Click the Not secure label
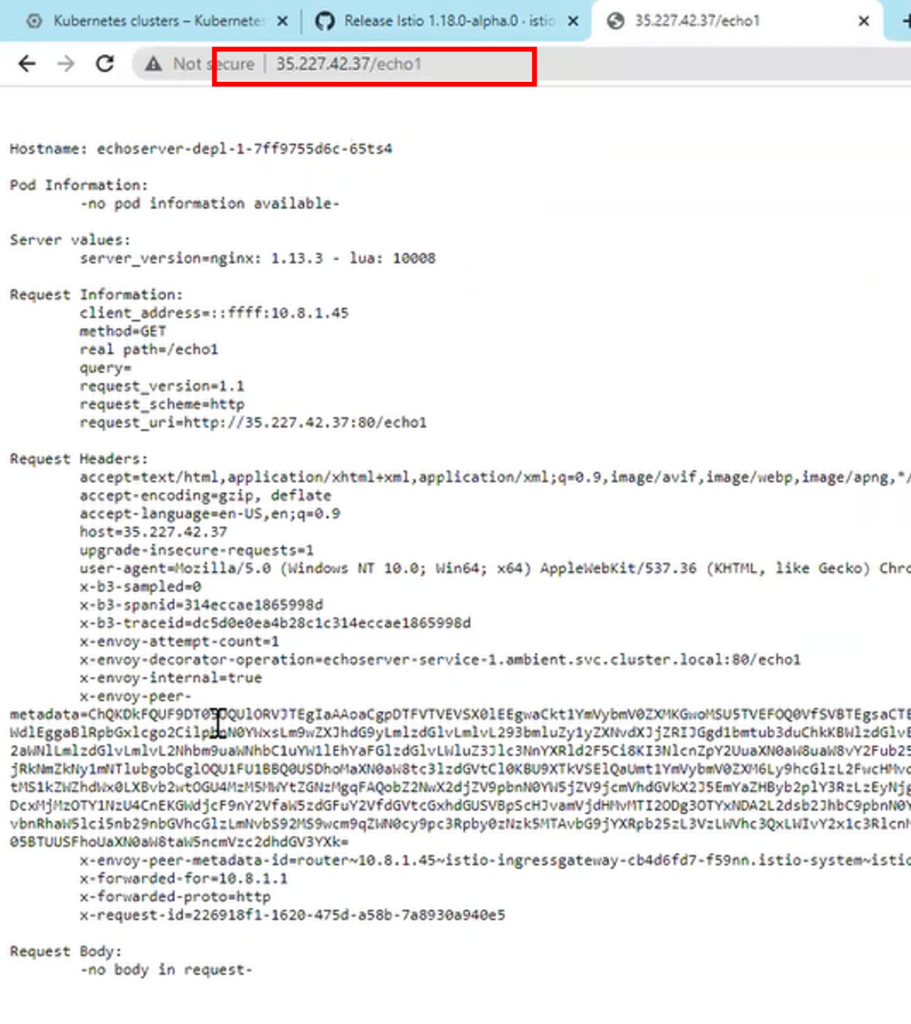This screenshot has width=911, height=1024. coord(214,64)
